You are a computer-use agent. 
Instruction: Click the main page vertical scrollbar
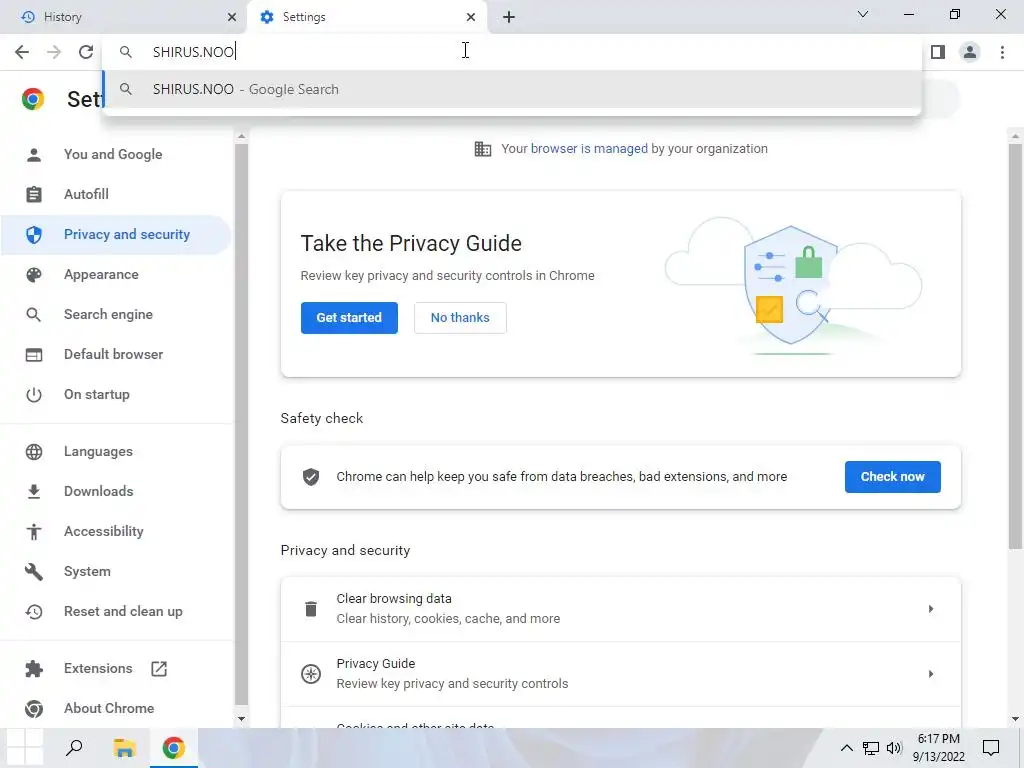[x=1015, y=346]
